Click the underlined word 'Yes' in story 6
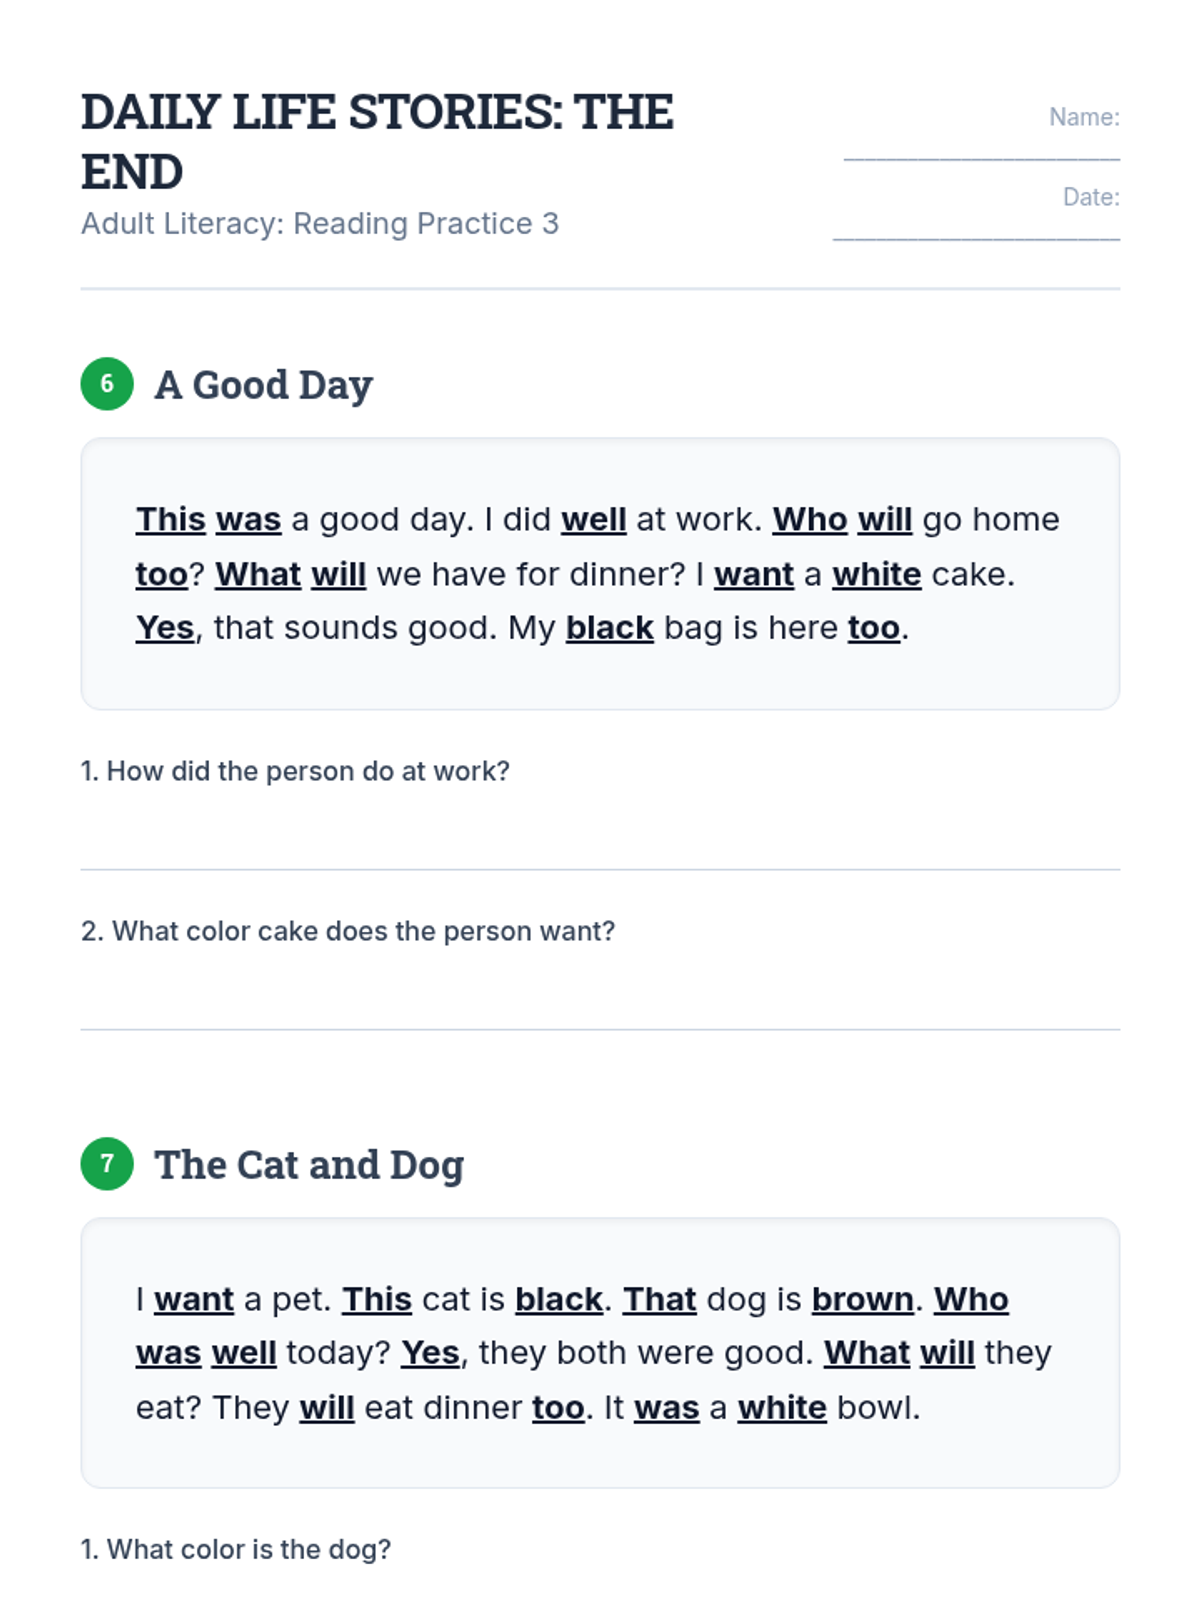Image resolution: width=1200 pixels, height=1600 pixels. tap(165, 628)
